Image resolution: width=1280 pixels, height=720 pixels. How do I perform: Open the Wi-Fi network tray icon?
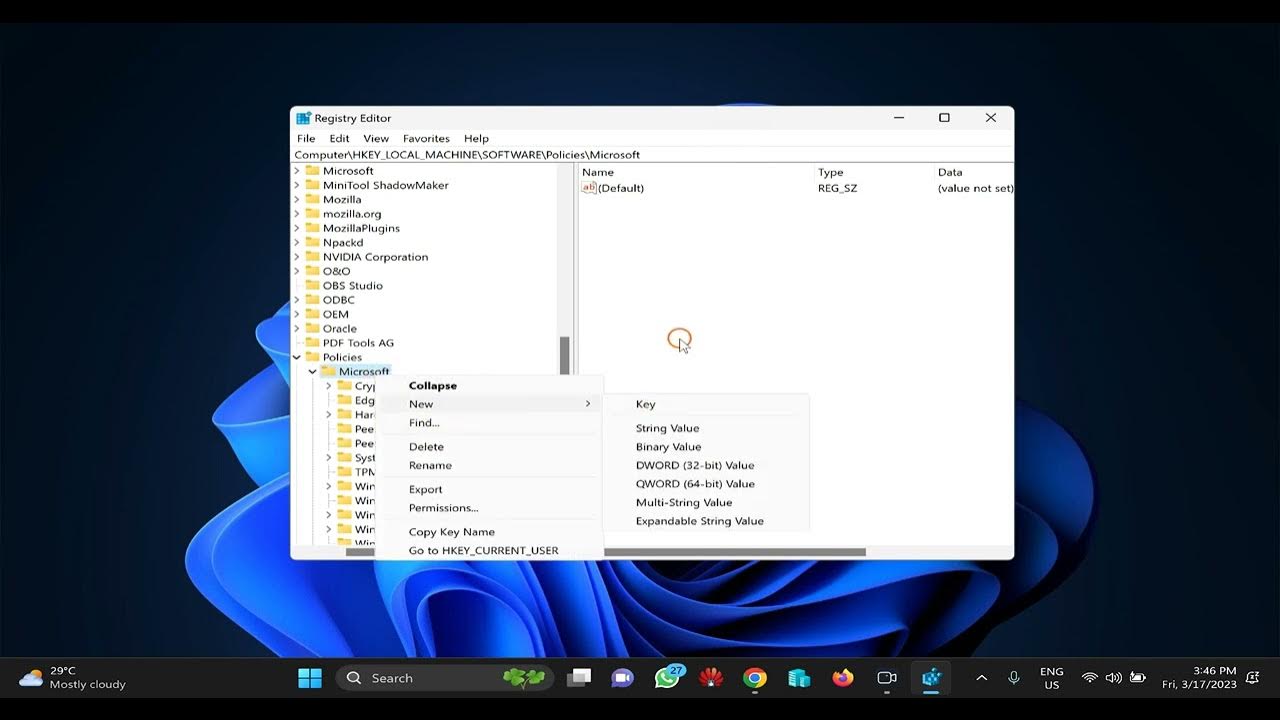[x=1090, y=678]
